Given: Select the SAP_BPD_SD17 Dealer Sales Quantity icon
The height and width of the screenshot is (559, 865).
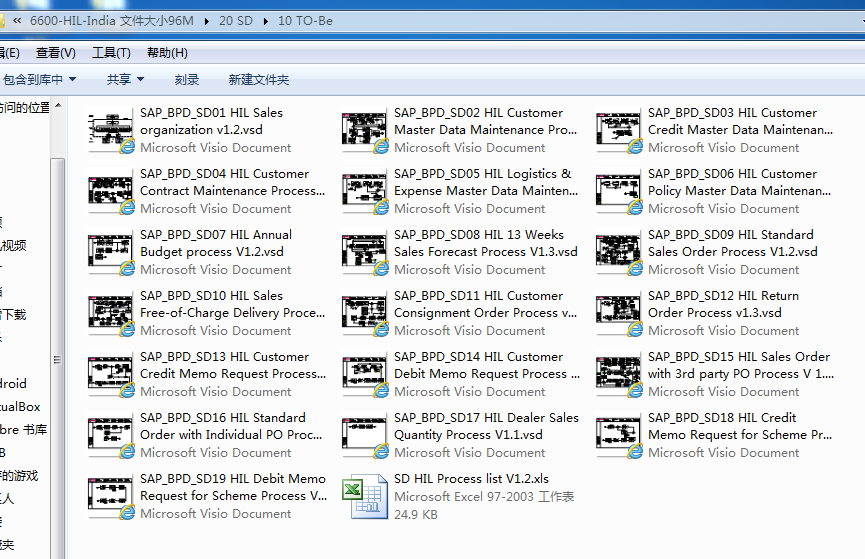Looking at the screenshot, I should pyautogui.click(x=365, y=435).
